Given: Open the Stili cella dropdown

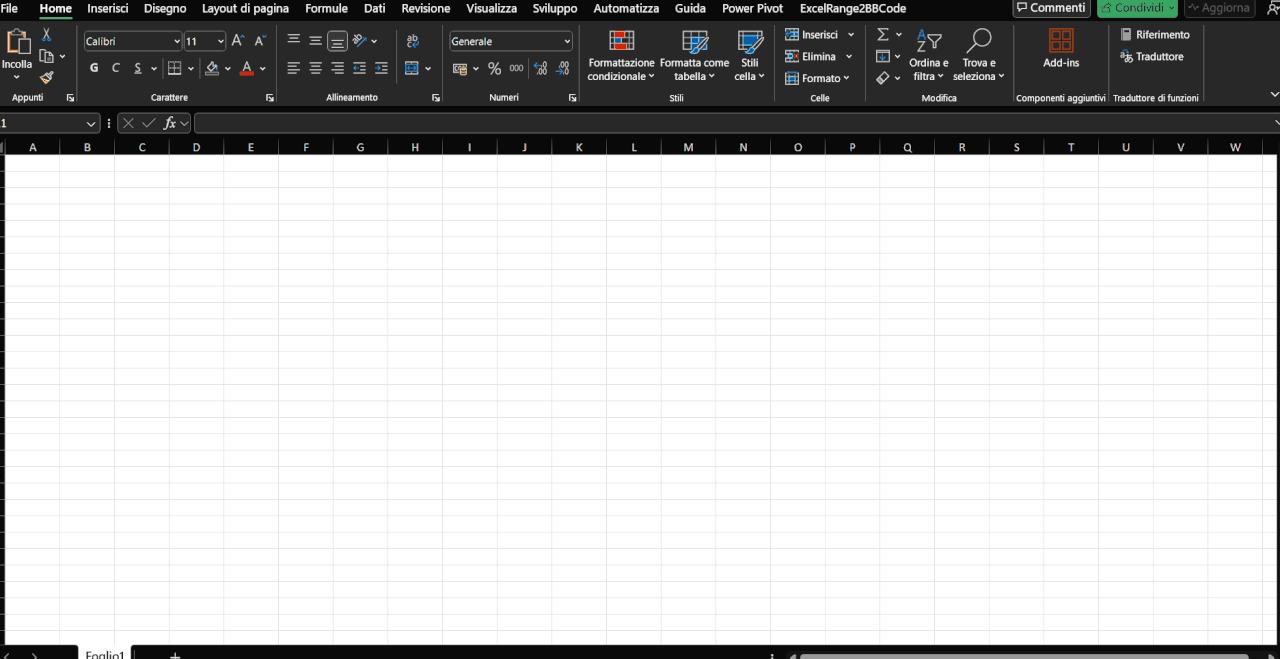Looking at the screenshot, I should 750,56.
